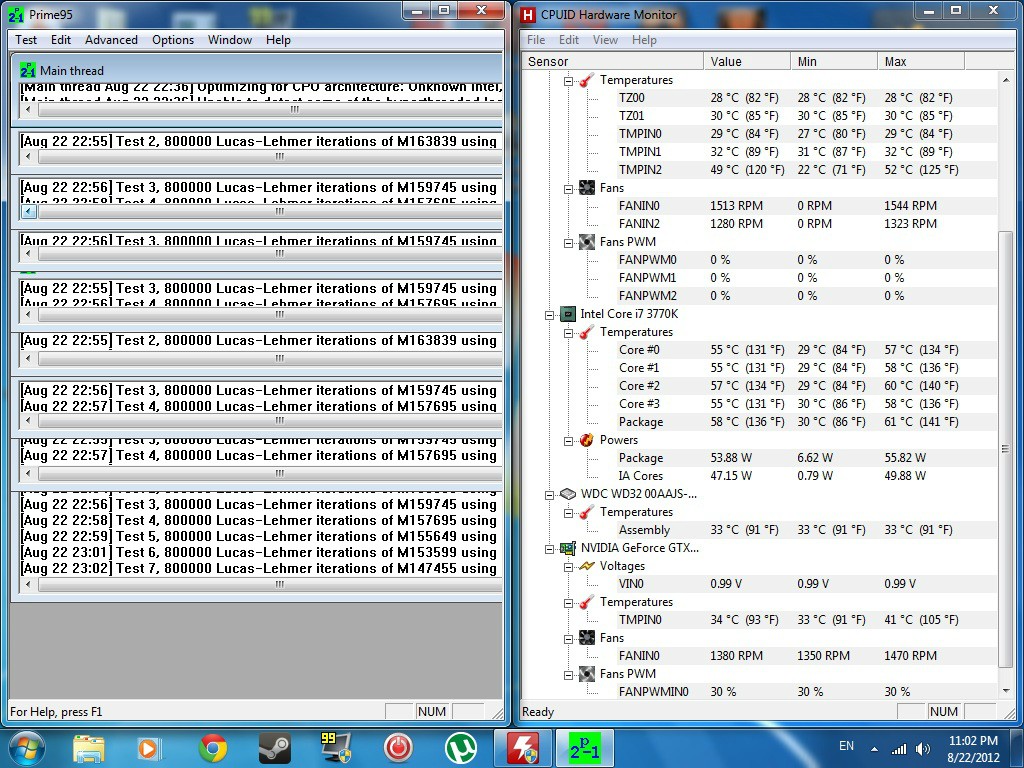Open the clock showing 11:02 PM
1024x768 pixels.
973,749
